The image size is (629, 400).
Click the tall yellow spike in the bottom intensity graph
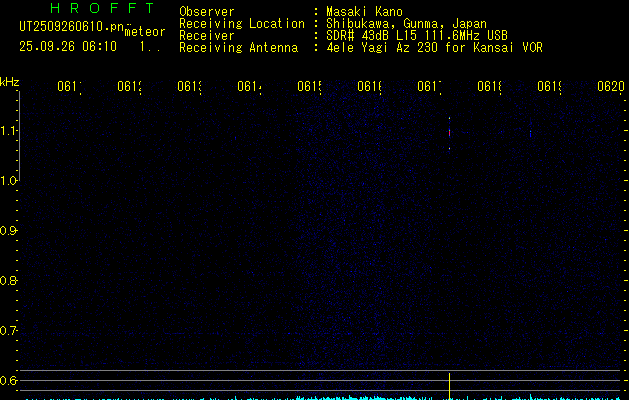click(x=449, y=386)
